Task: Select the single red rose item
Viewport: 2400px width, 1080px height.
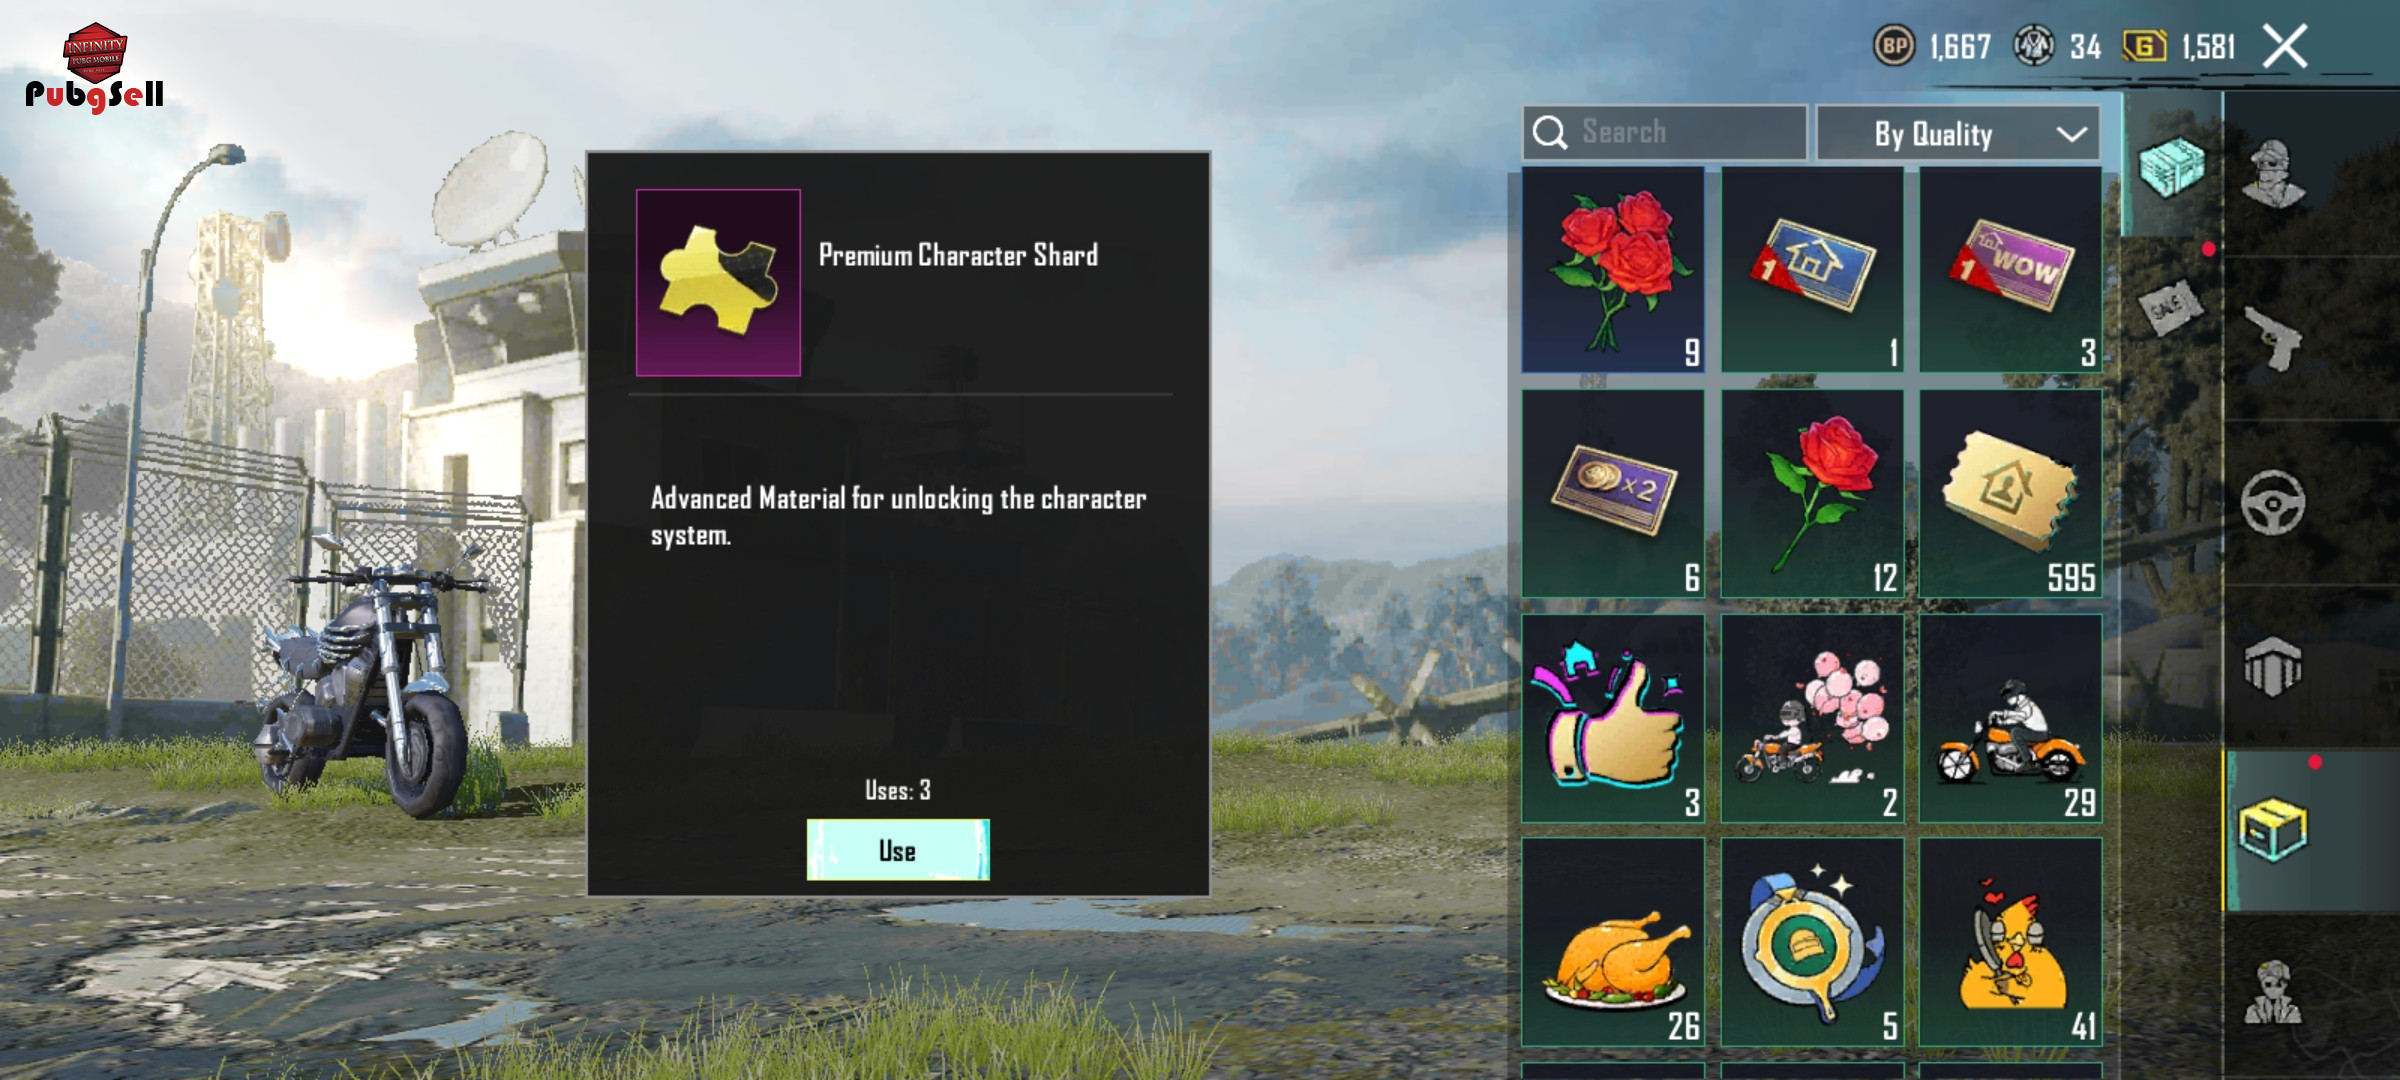Action: pos(1812,494)
